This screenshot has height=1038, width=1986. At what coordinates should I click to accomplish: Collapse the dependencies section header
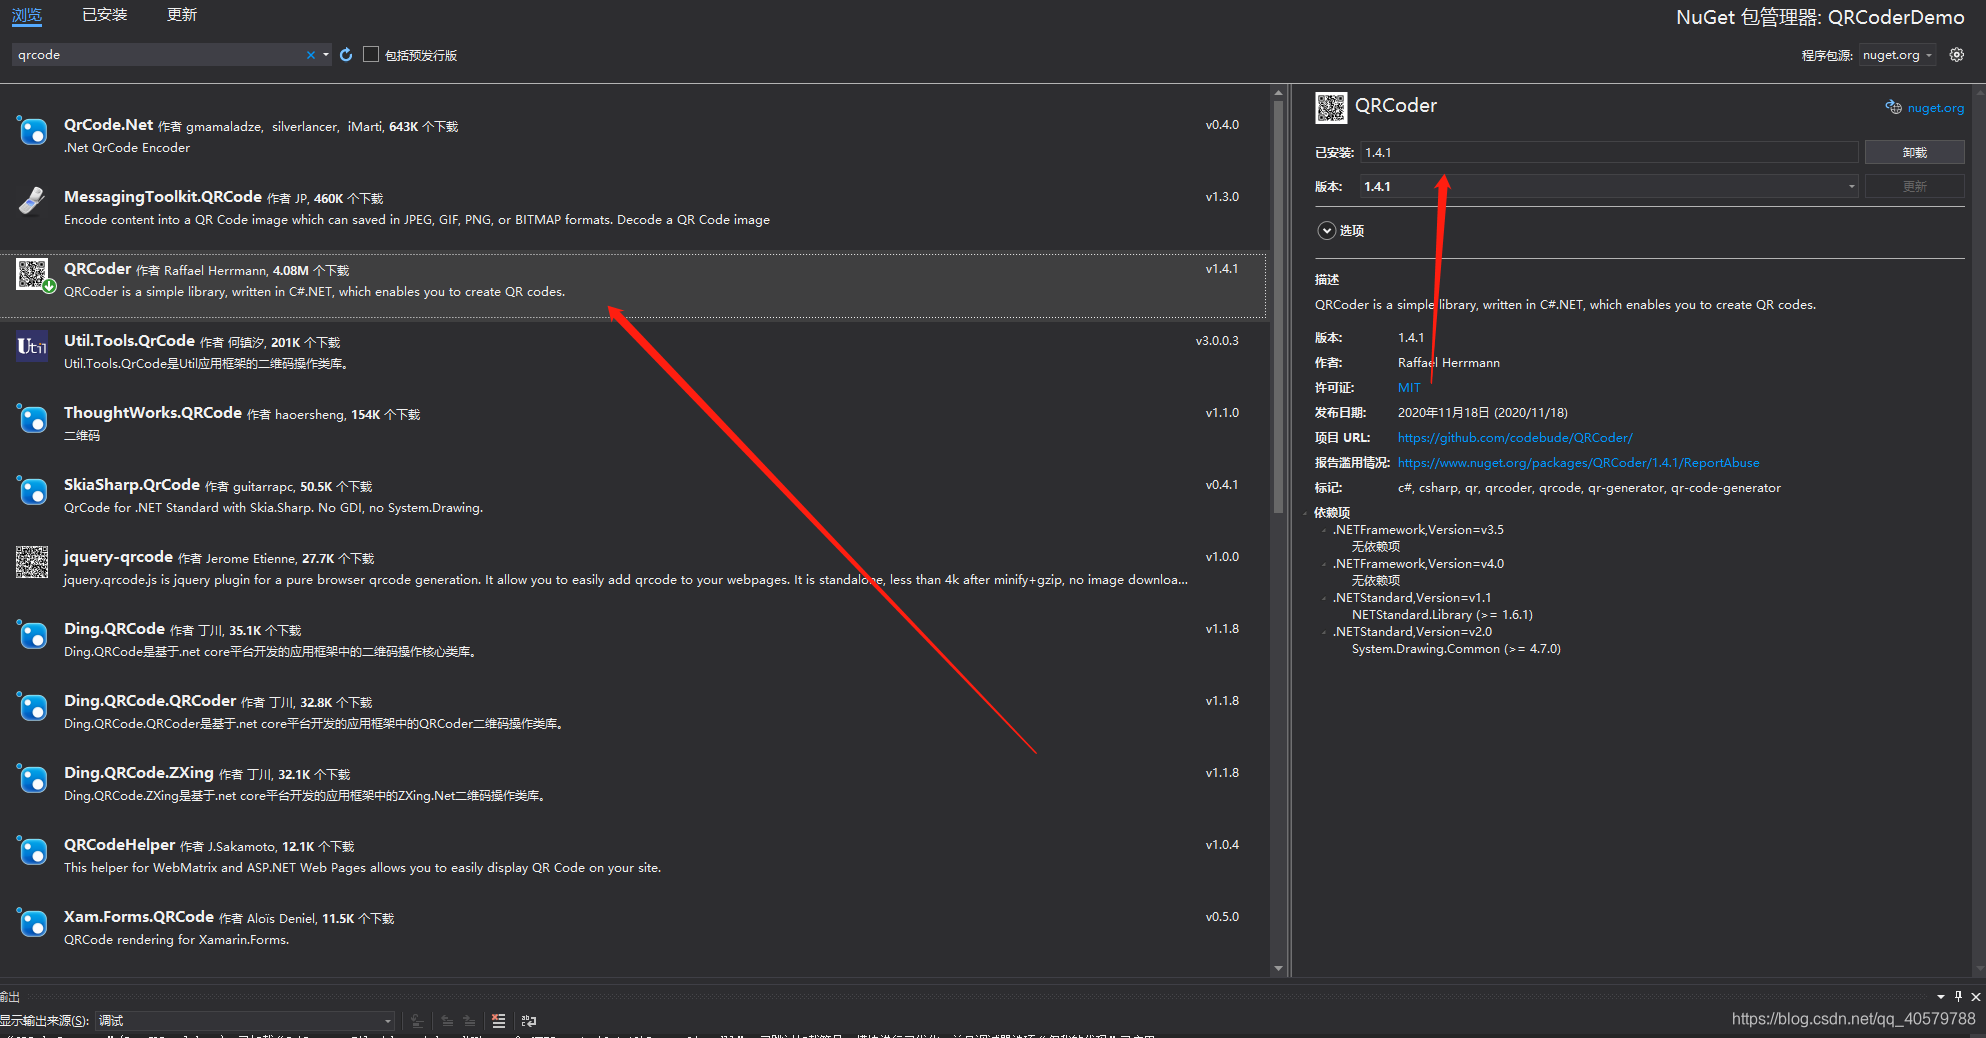point(1306,513)
